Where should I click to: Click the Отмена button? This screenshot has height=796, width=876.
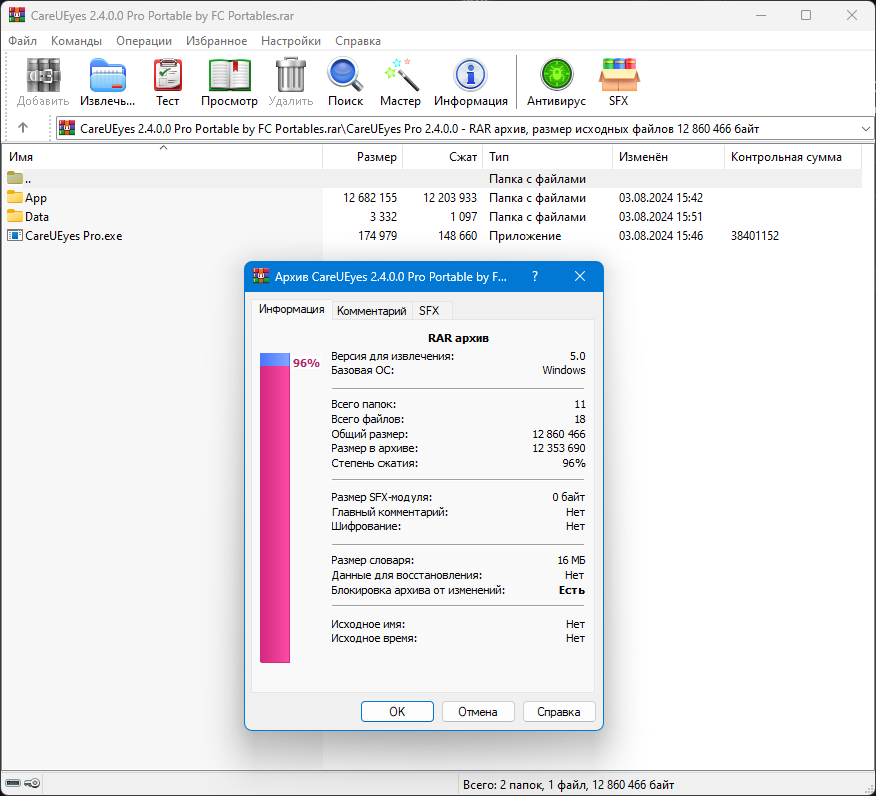tap(478, 712)
